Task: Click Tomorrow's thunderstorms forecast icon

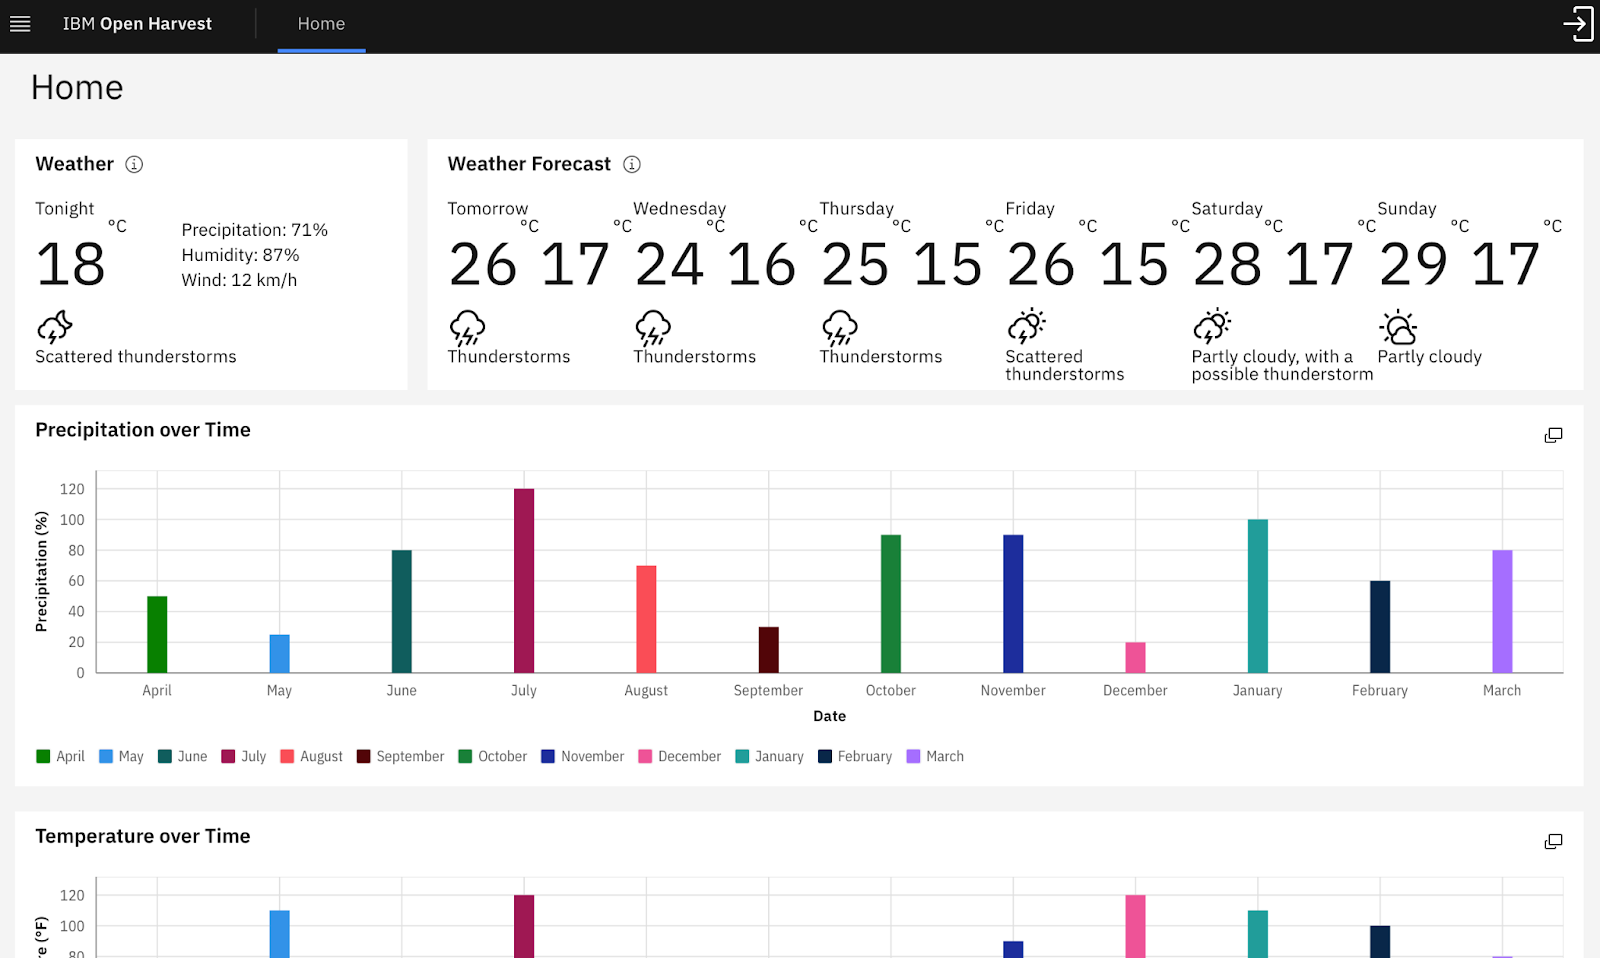Action: (467, 327)
